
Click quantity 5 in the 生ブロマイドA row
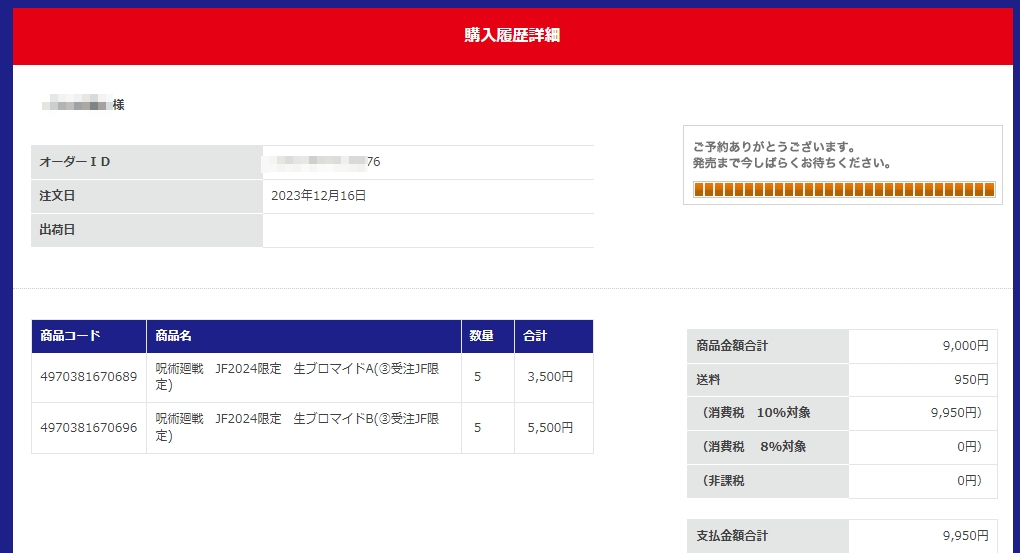point(477,377)
